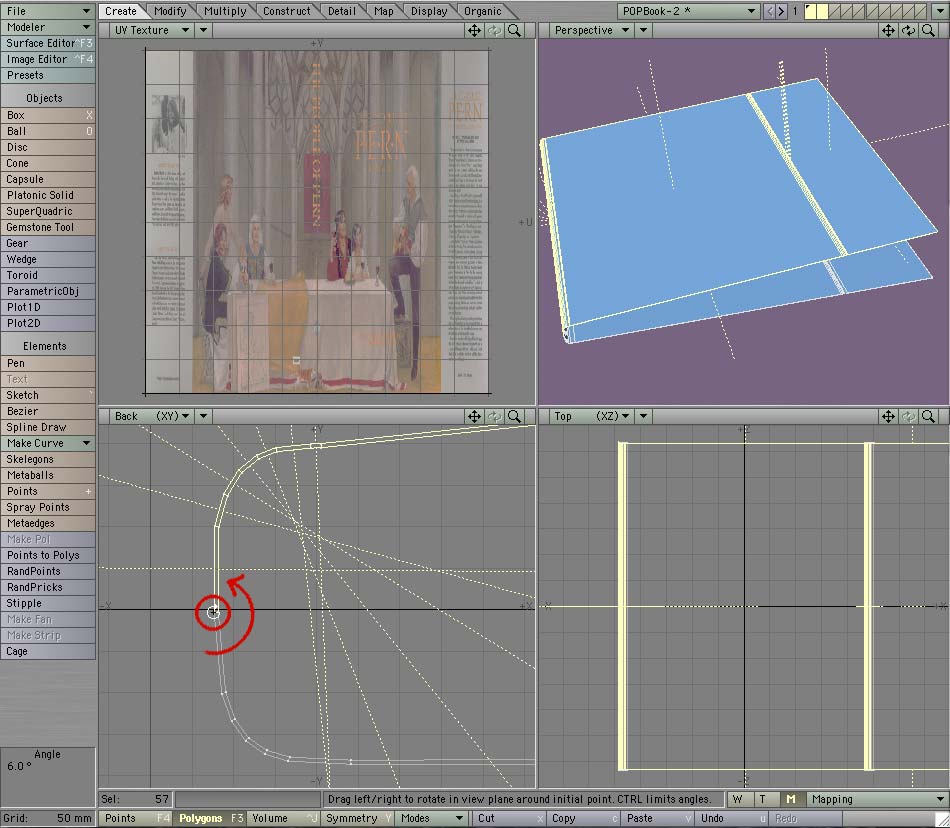Click the Cut button
Image resolution: width=950 pixels, height=828 pixels.
508,818
